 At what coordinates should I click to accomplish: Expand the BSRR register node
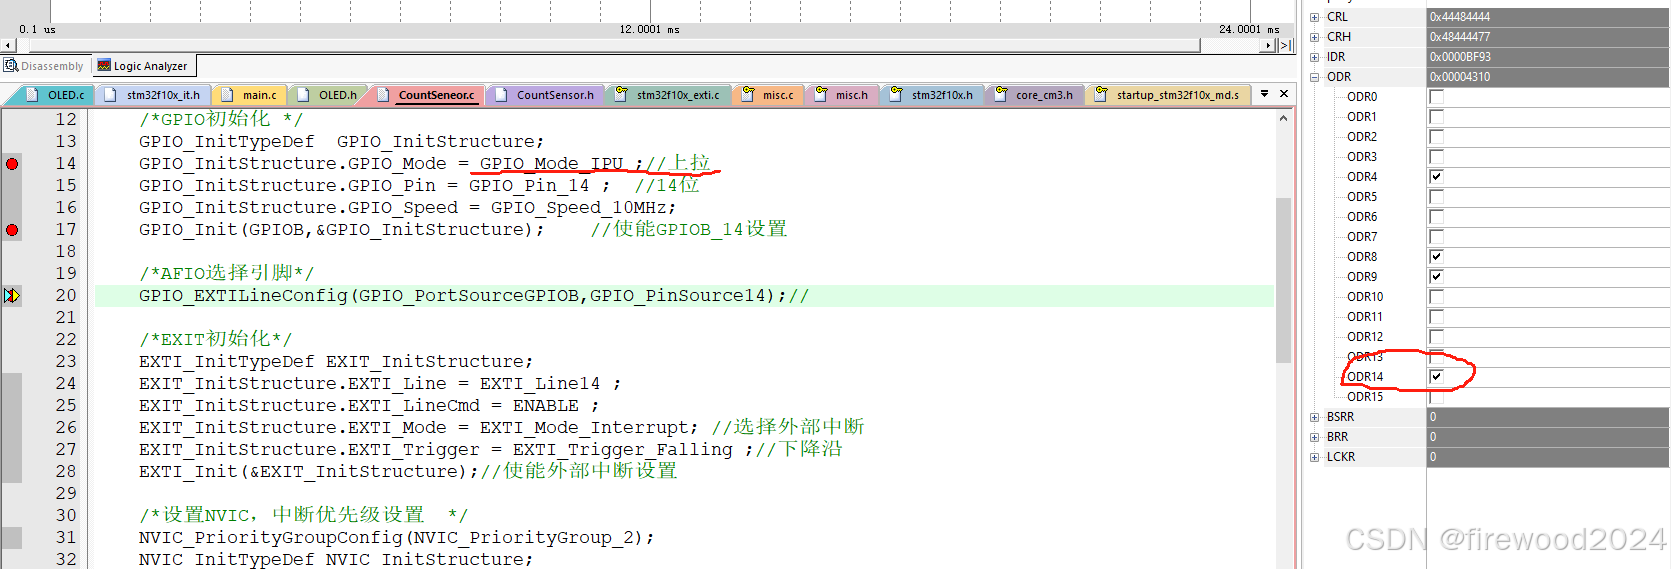(1314, 417)
